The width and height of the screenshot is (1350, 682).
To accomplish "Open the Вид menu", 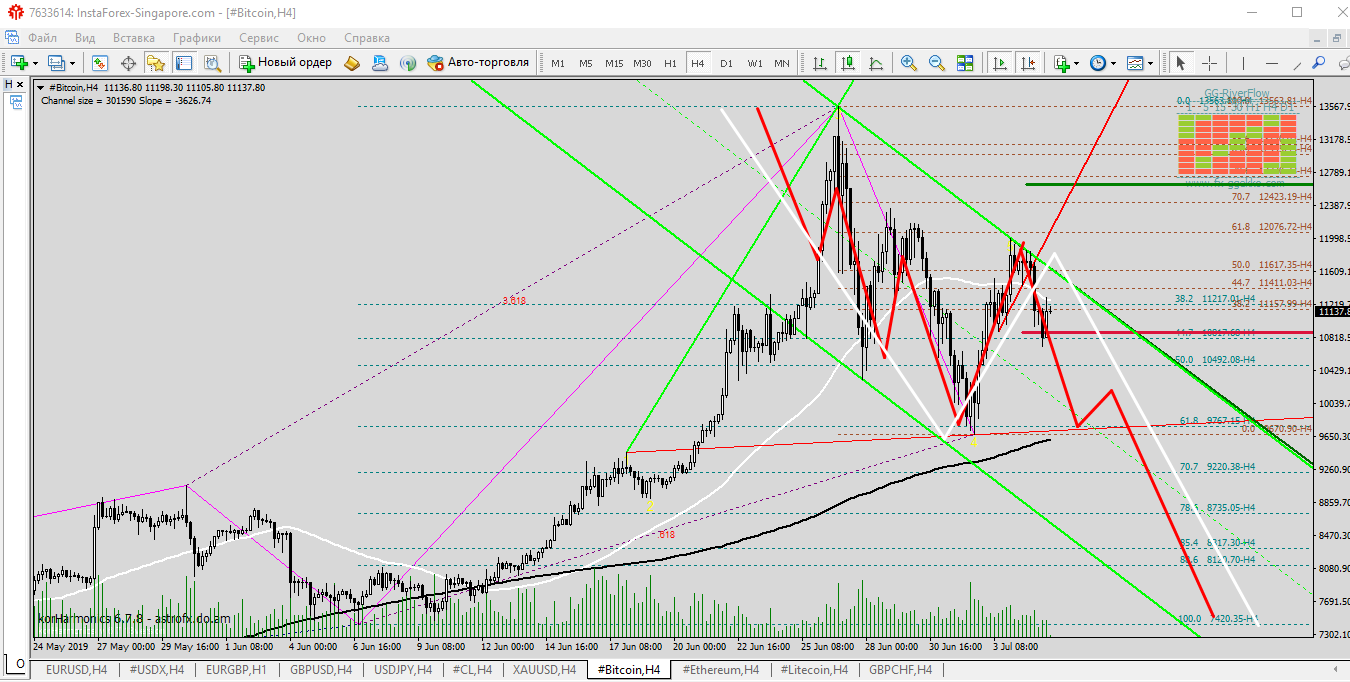I will (85, 37).
